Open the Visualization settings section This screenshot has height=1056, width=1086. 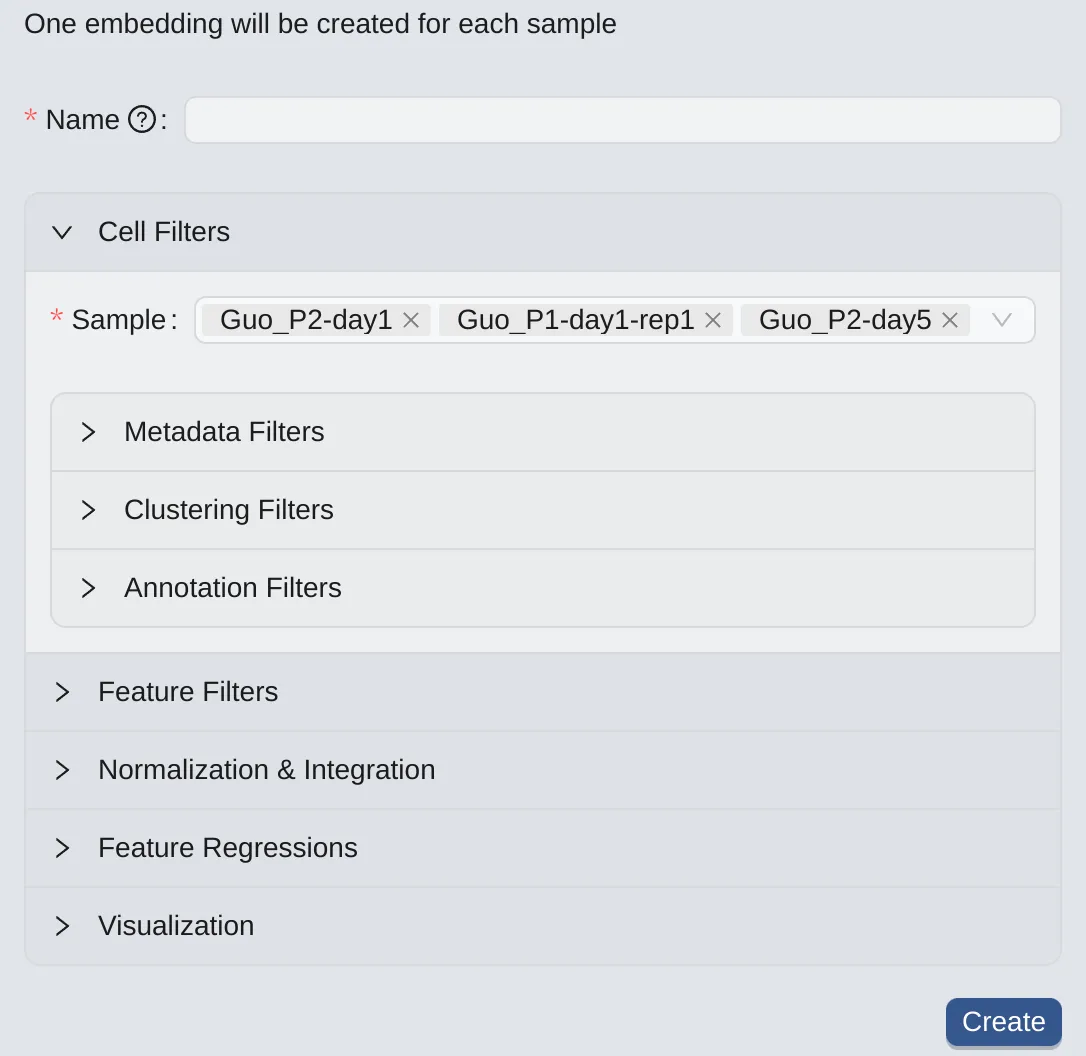[176, 926]
